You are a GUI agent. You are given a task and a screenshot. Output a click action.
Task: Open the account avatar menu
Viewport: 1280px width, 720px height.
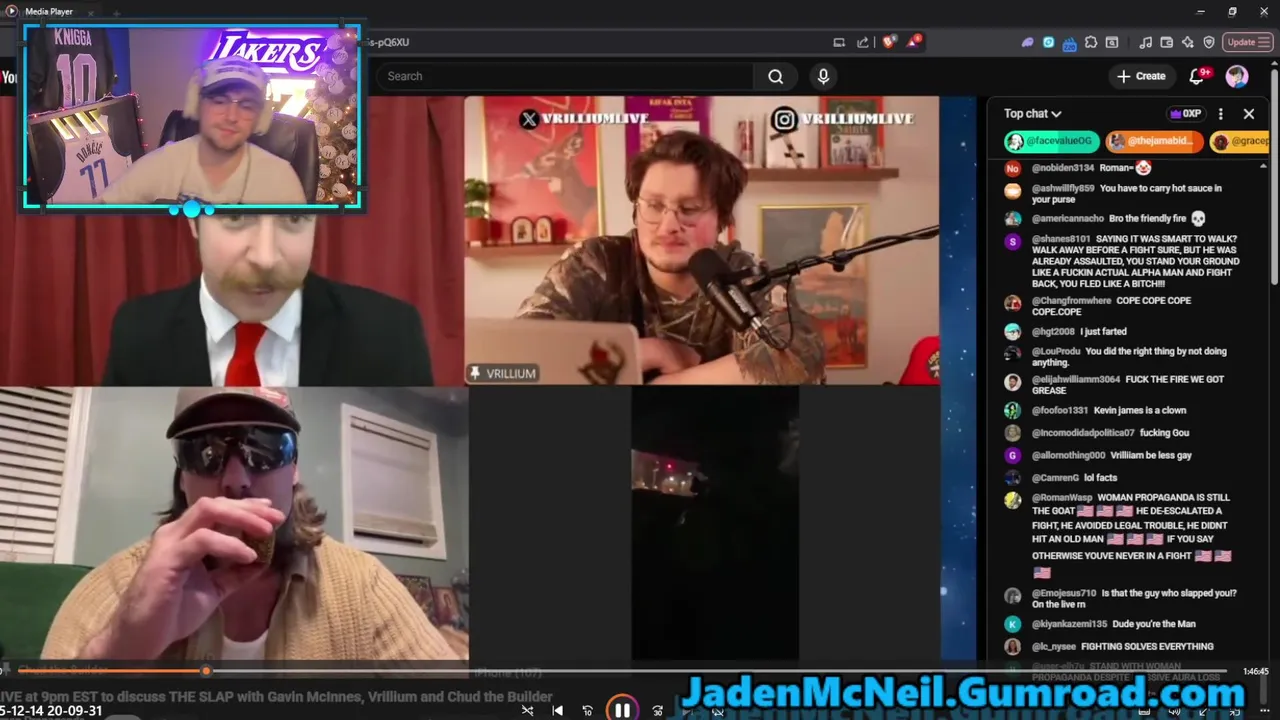[1237, 76]
